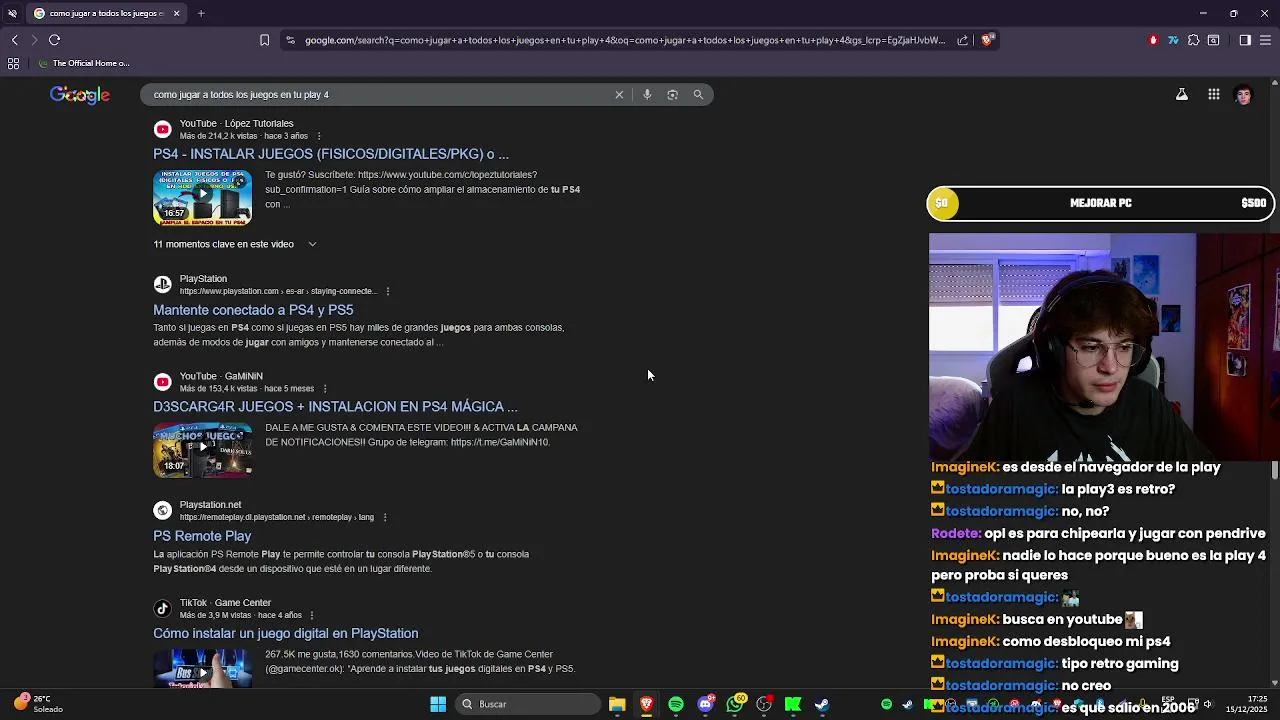1280x720 pixels.
Task: Open weather widget 26°C Soleado
Action: pos(37,704)
